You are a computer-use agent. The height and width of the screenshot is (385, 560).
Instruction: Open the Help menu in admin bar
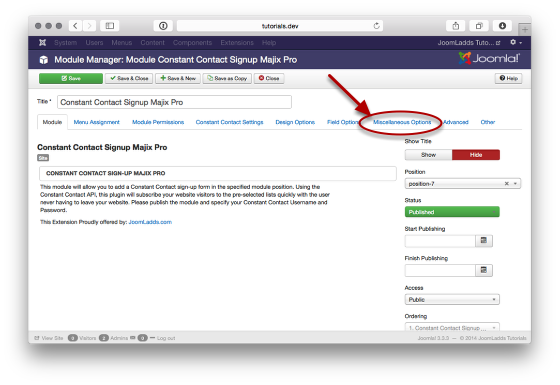(x=269, y=42)
